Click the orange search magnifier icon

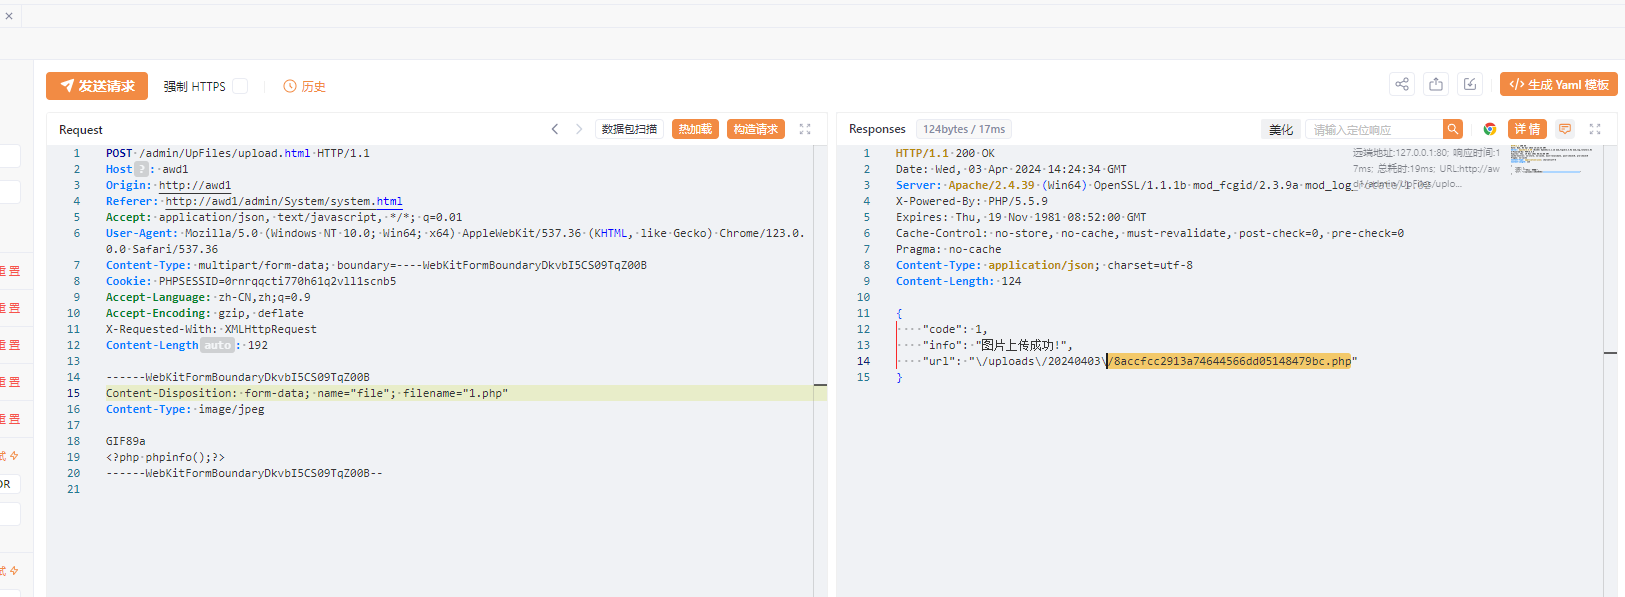(x=1453, y=129)
